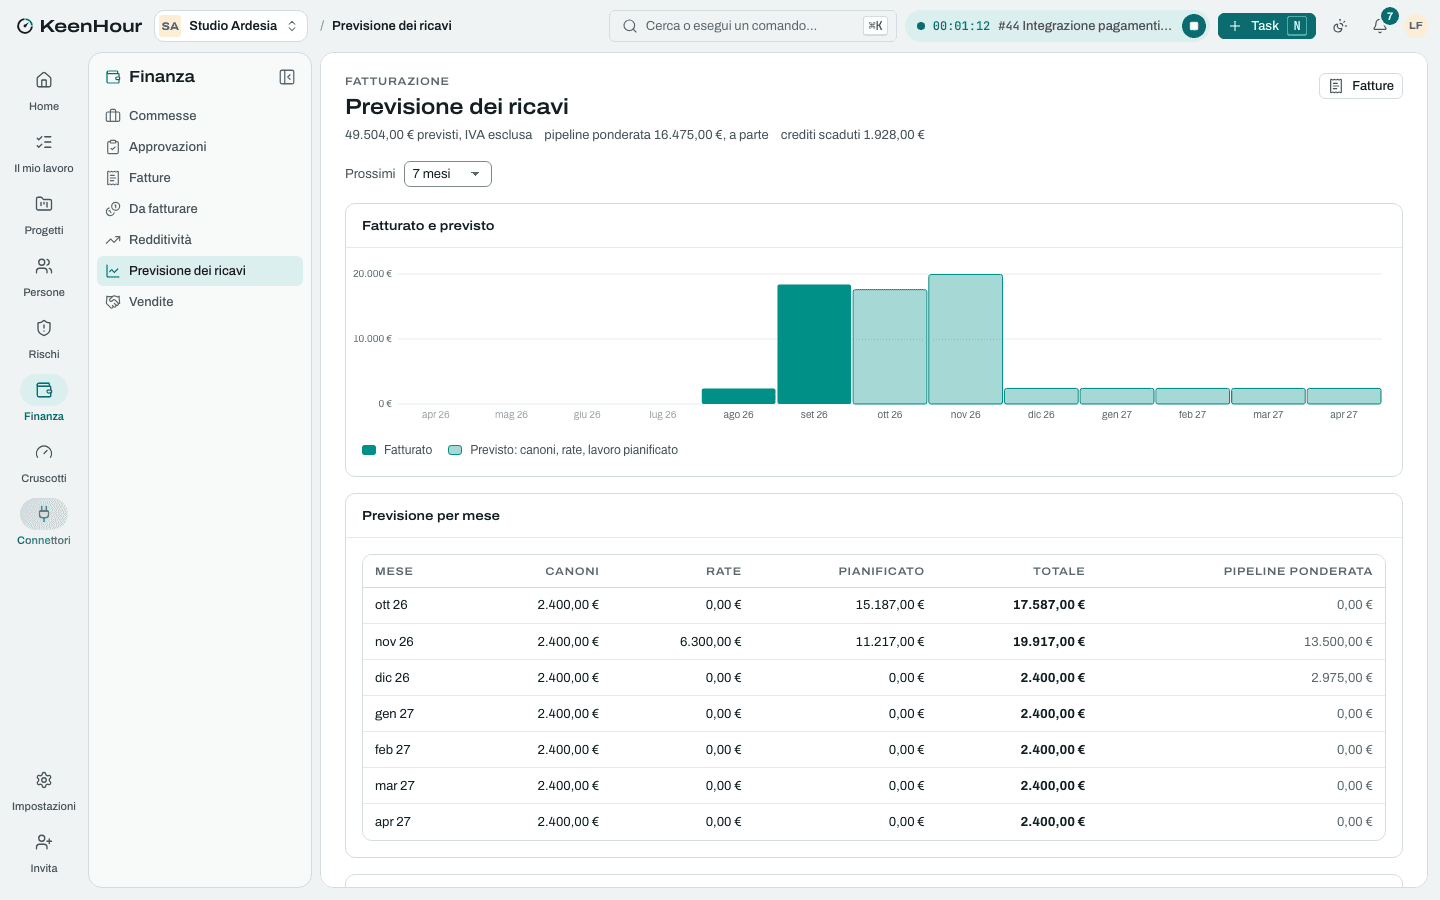Open Redditività in Finanza menu
Screen dimensions: 1440x900
point(200,240)
